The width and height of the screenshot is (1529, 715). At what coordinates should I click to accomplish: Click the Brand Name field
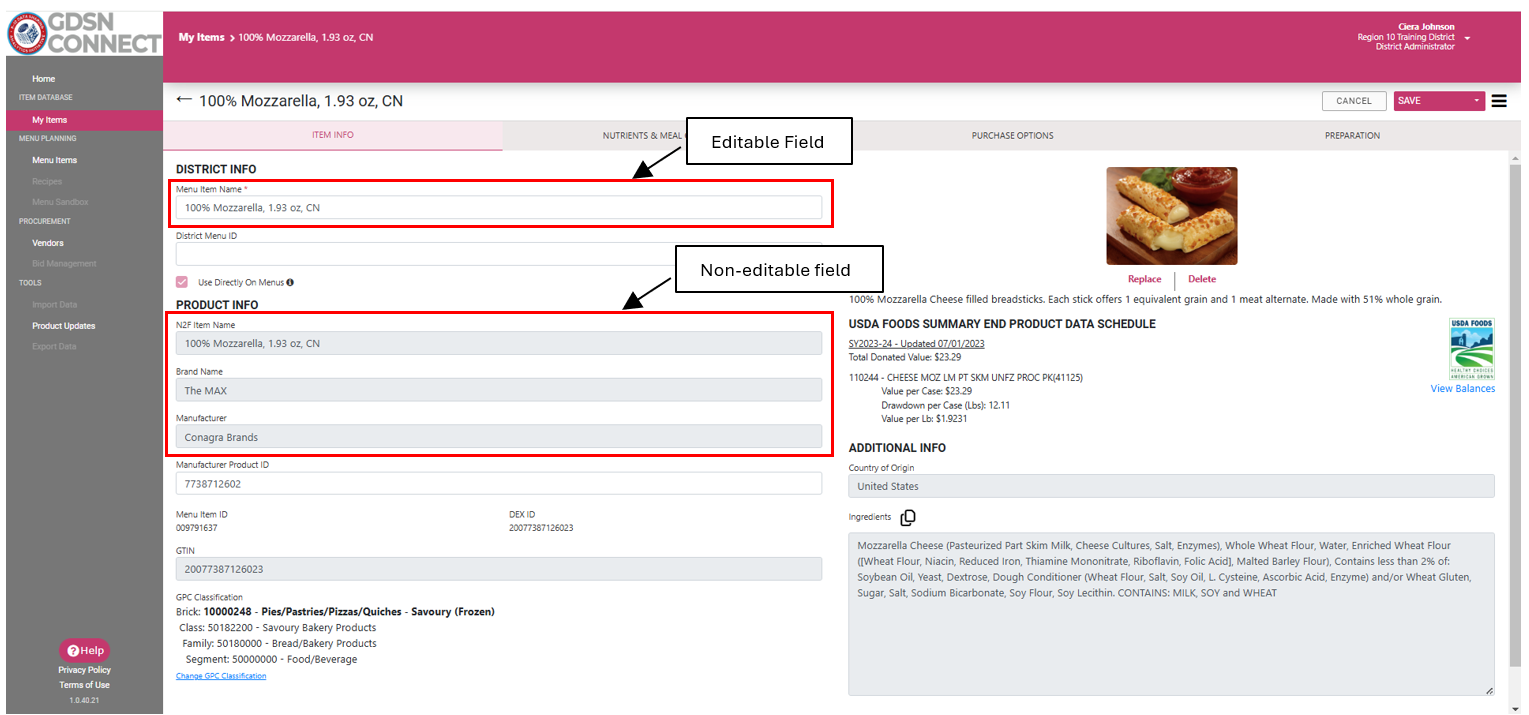coord(499,391)
